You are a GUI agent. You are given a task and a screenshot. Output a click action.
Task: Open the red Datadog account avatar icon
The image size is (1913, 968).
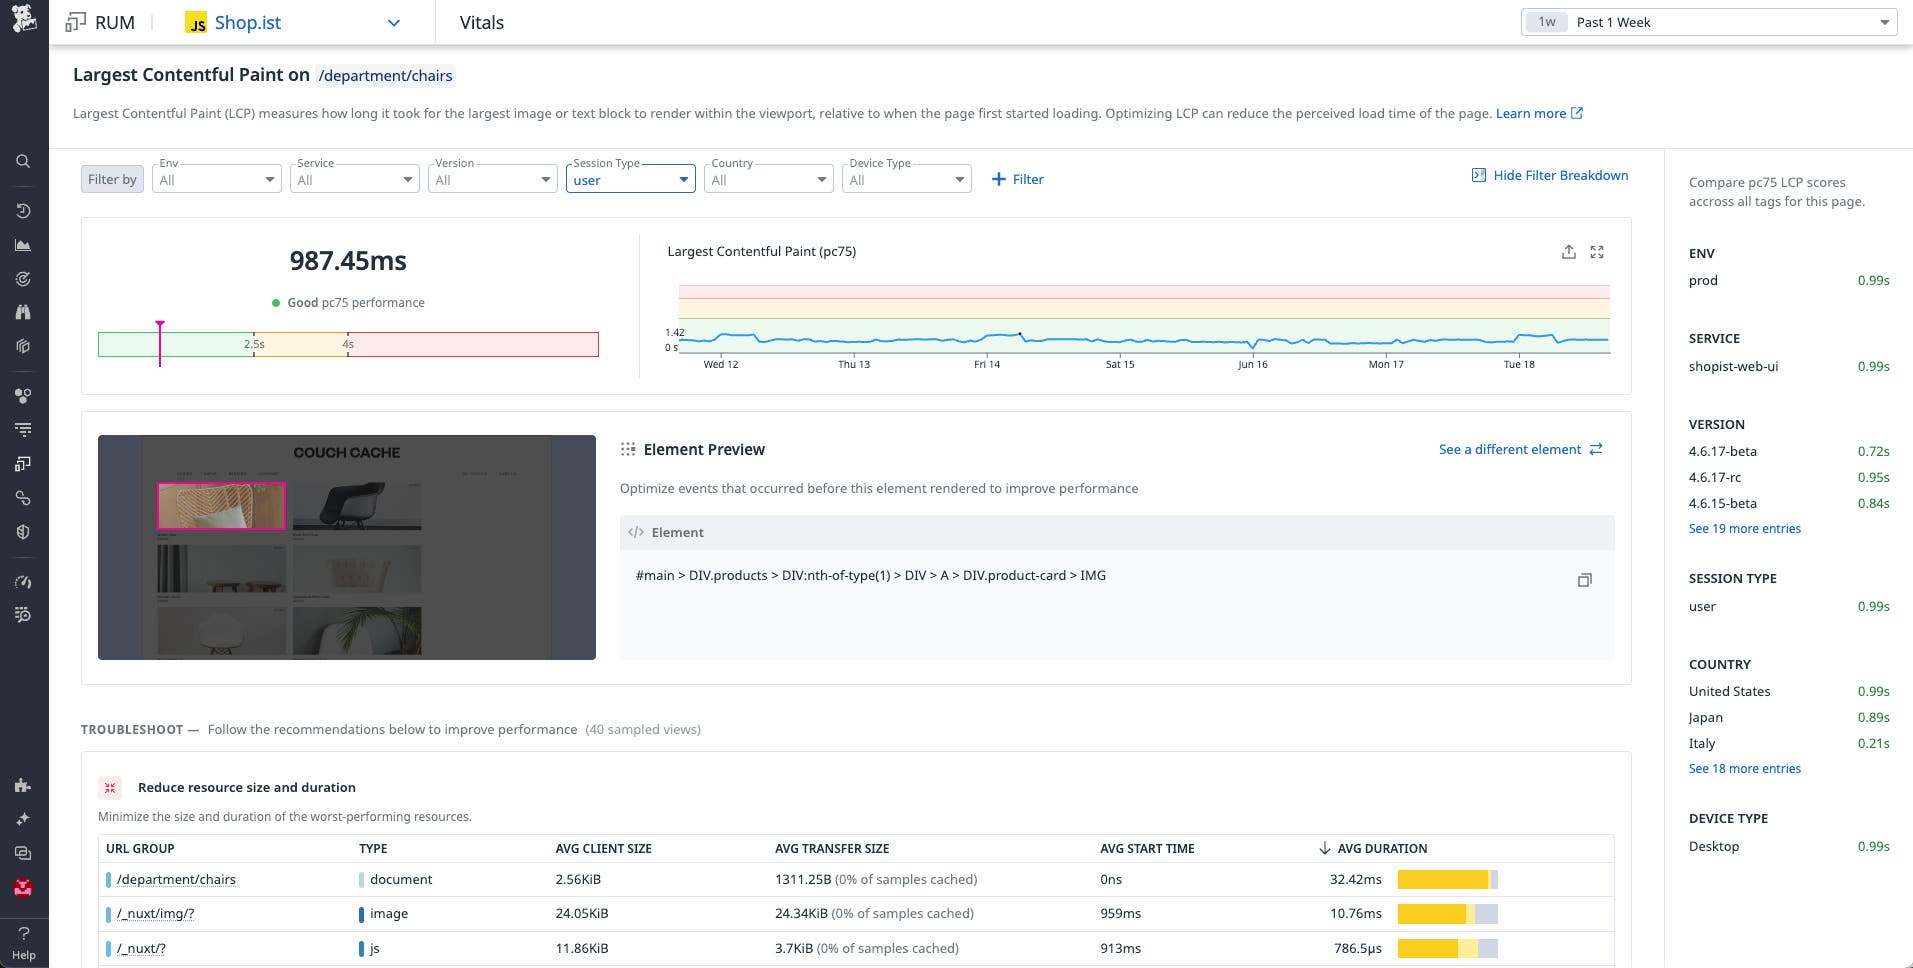(x=22, y=888)
